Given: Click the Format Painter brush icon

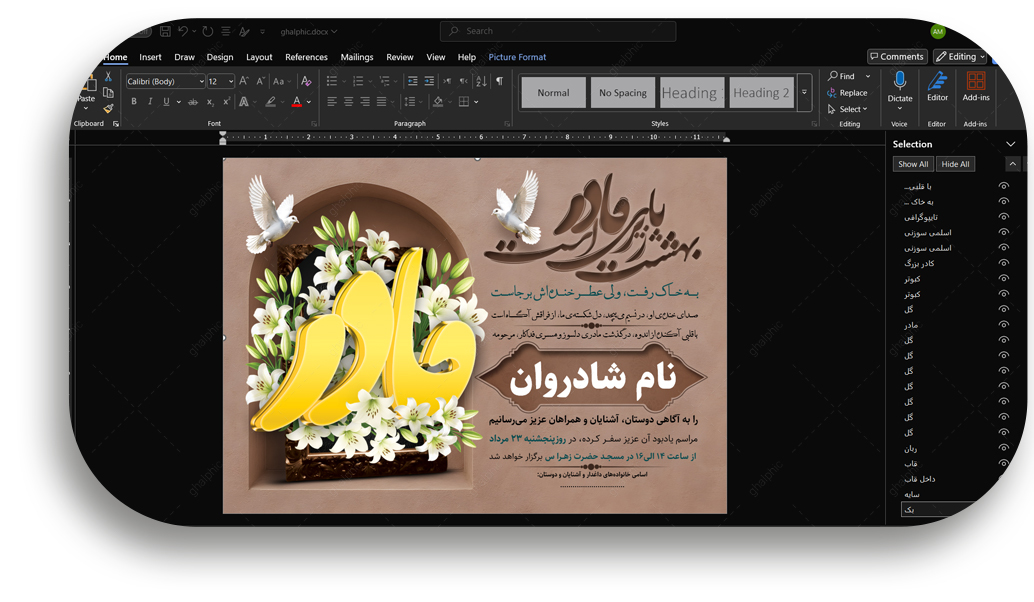Looking at the screenshot, I should 108,108.
